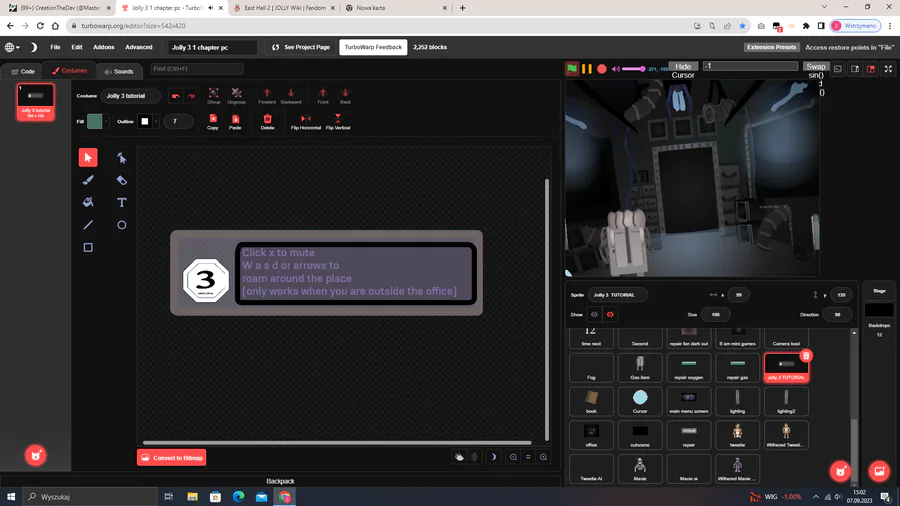Move selection Forward one layer

click(267, 96)
